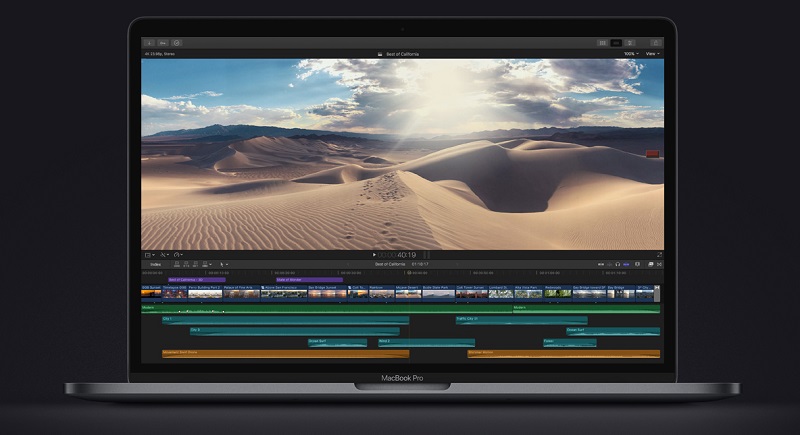Enter fullscreen viewer playback
The image size is (800, 435).
click(x=659, y=254)
